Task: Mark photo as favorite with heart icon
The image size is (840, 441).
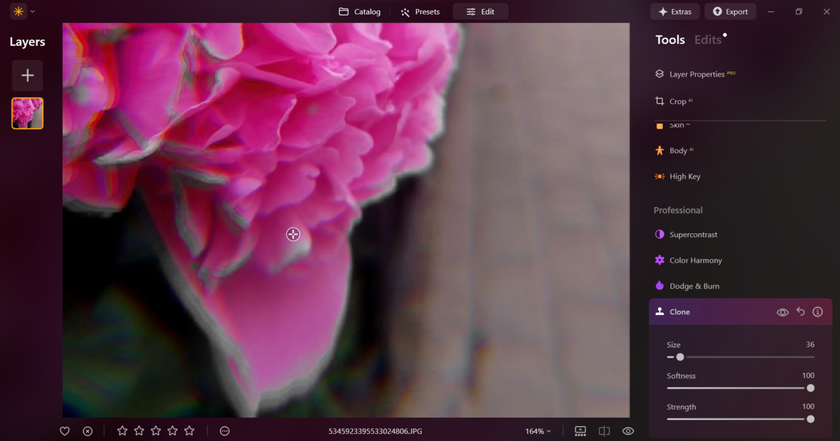Action: pos(65,431)
